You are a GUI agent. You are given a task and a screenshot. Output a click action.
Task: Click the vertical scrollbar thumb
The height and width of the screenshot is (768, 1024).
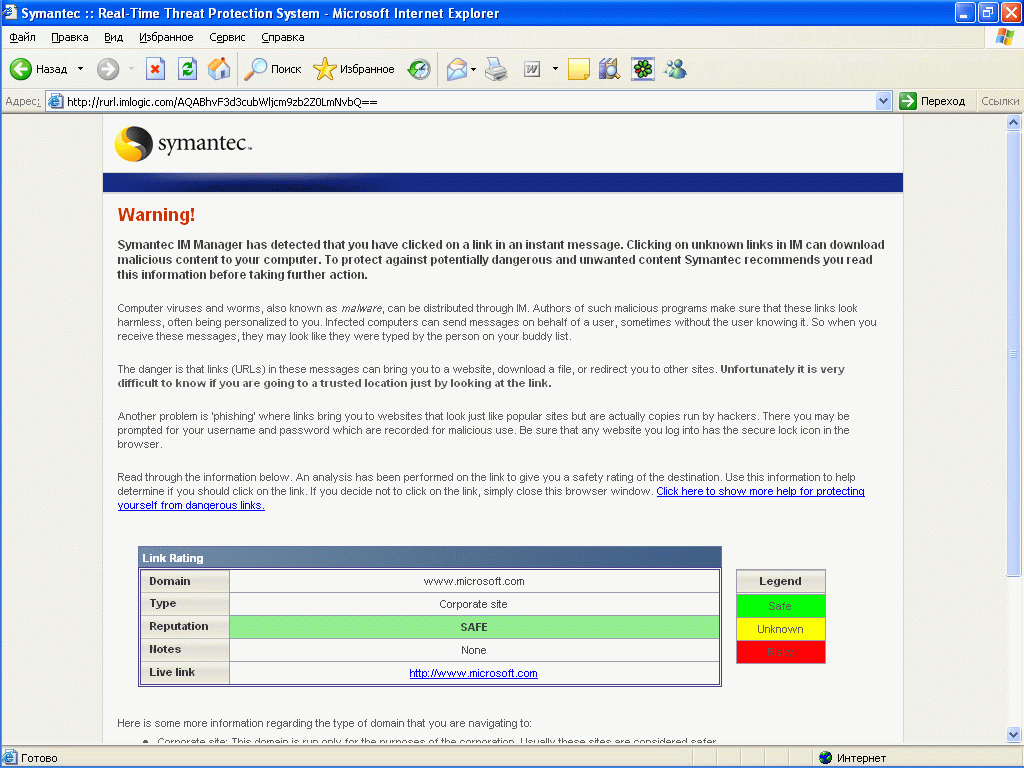1014,353
